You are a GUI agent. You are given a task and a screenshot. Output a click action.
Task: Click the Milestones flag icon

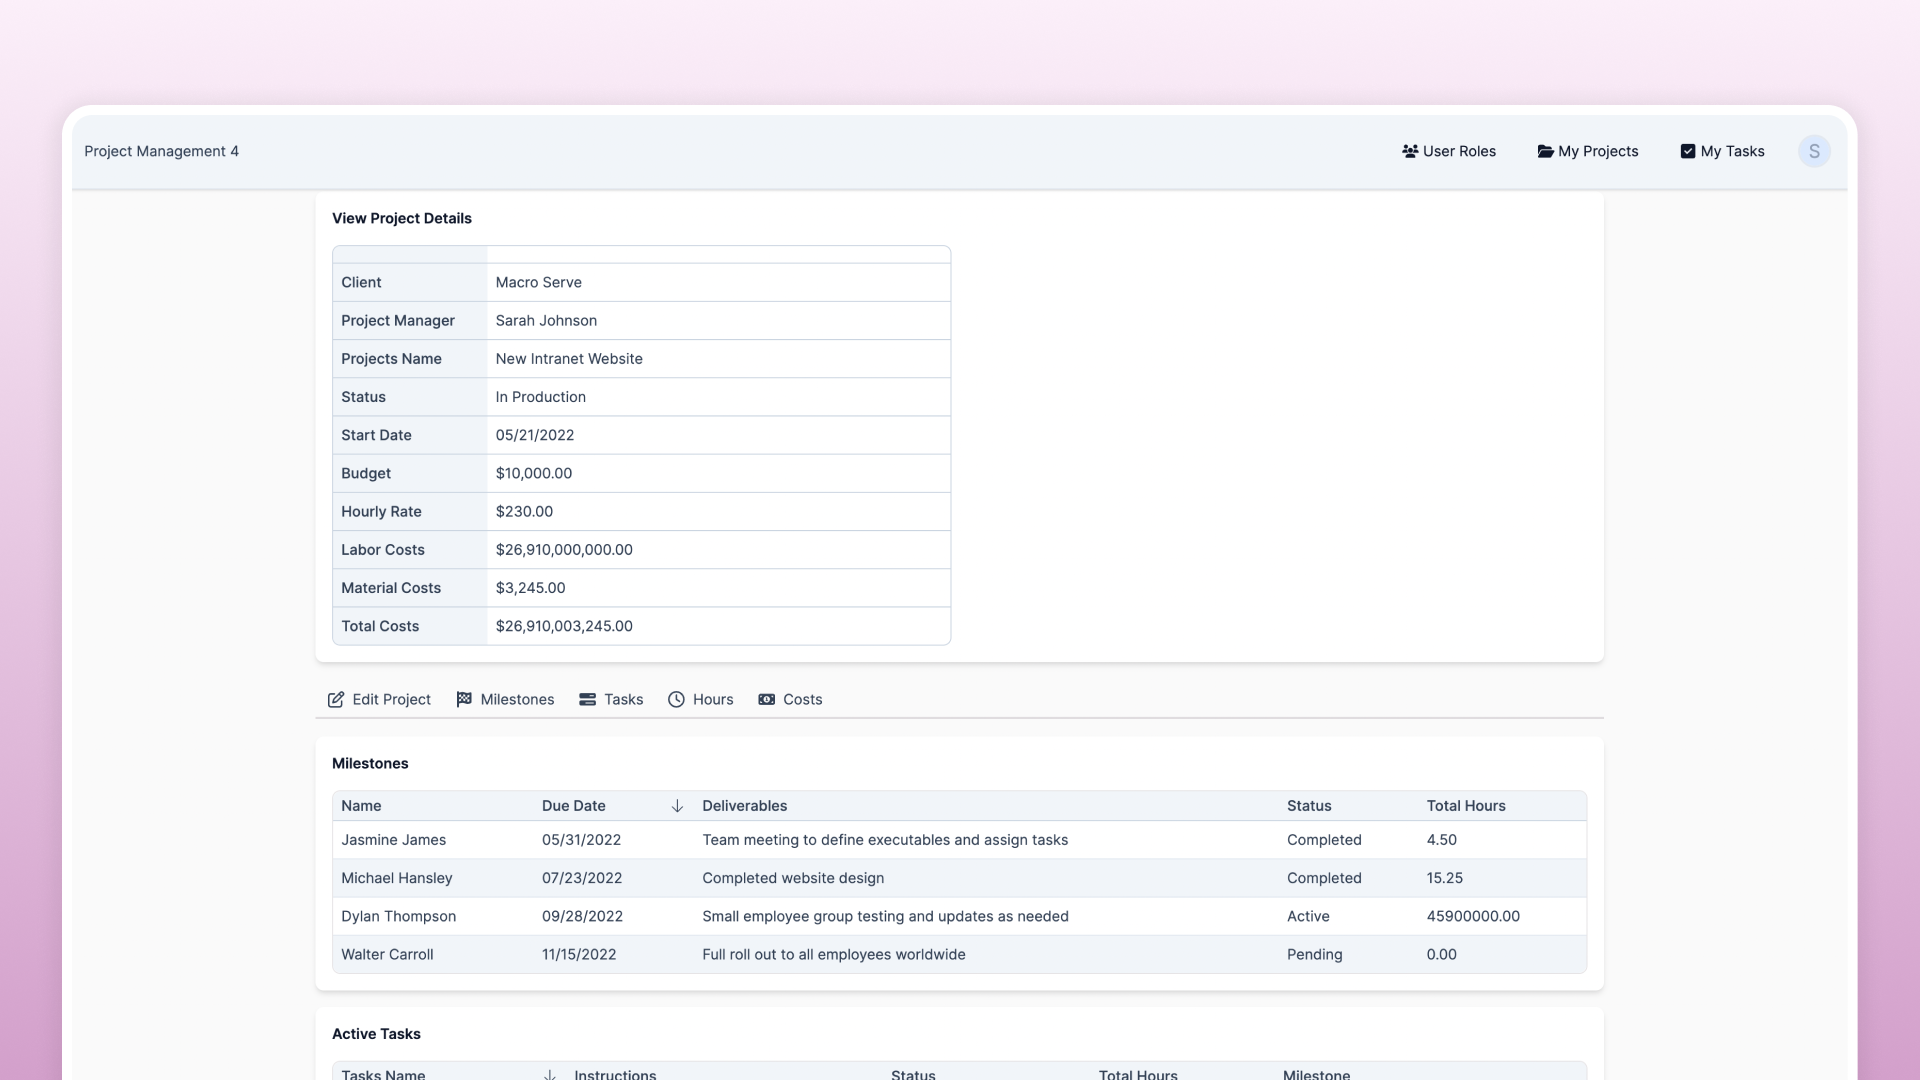(464, 700)
